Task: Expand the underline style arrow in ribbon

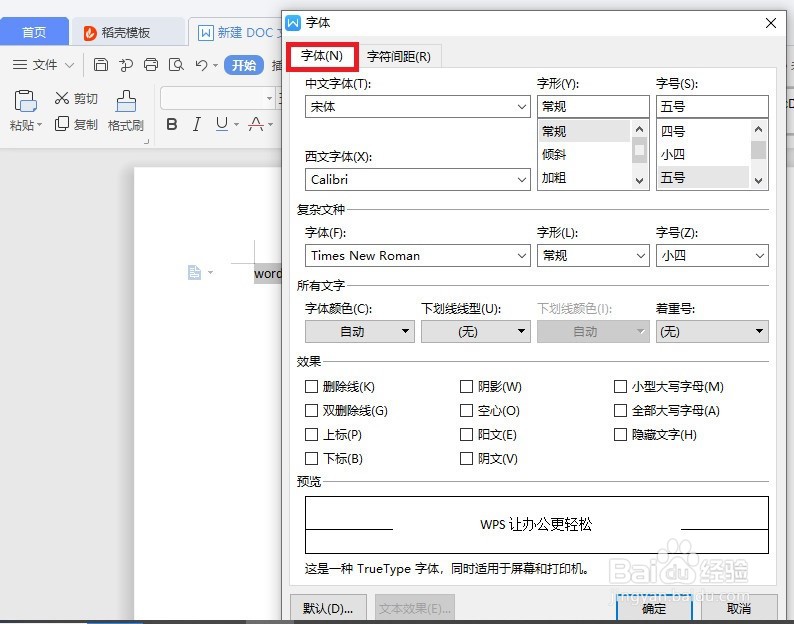Action: click(x=236, y=124)
